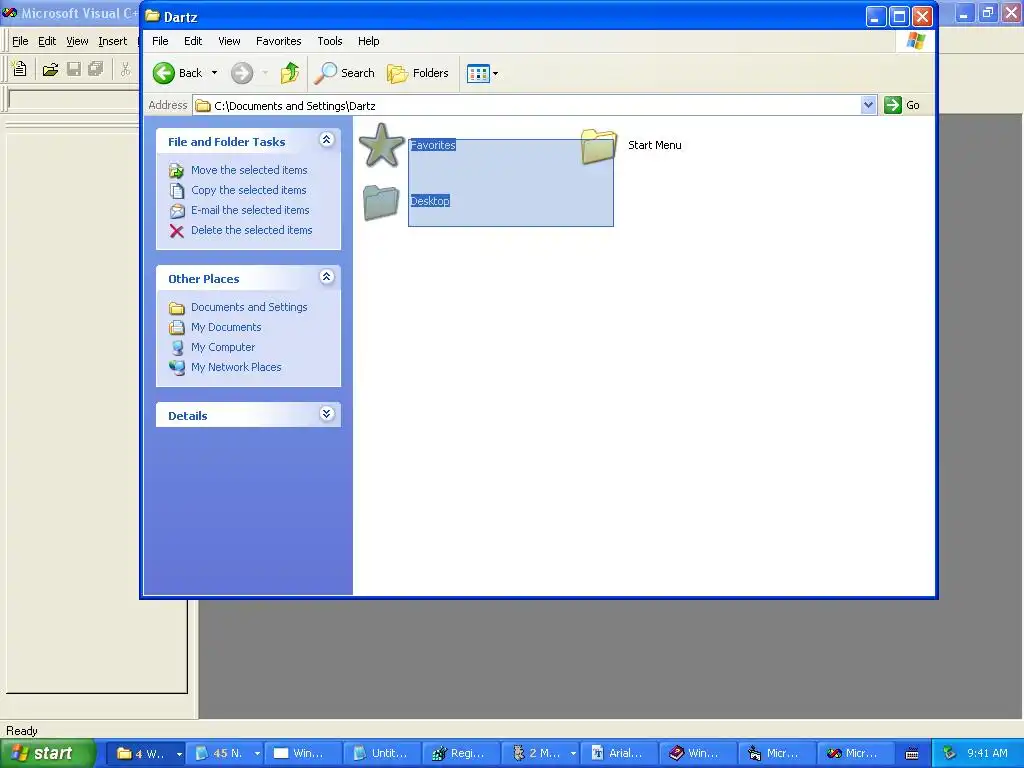
Task: Click the keyboard icon in the taskbar
Action: [x=912, y=754]
